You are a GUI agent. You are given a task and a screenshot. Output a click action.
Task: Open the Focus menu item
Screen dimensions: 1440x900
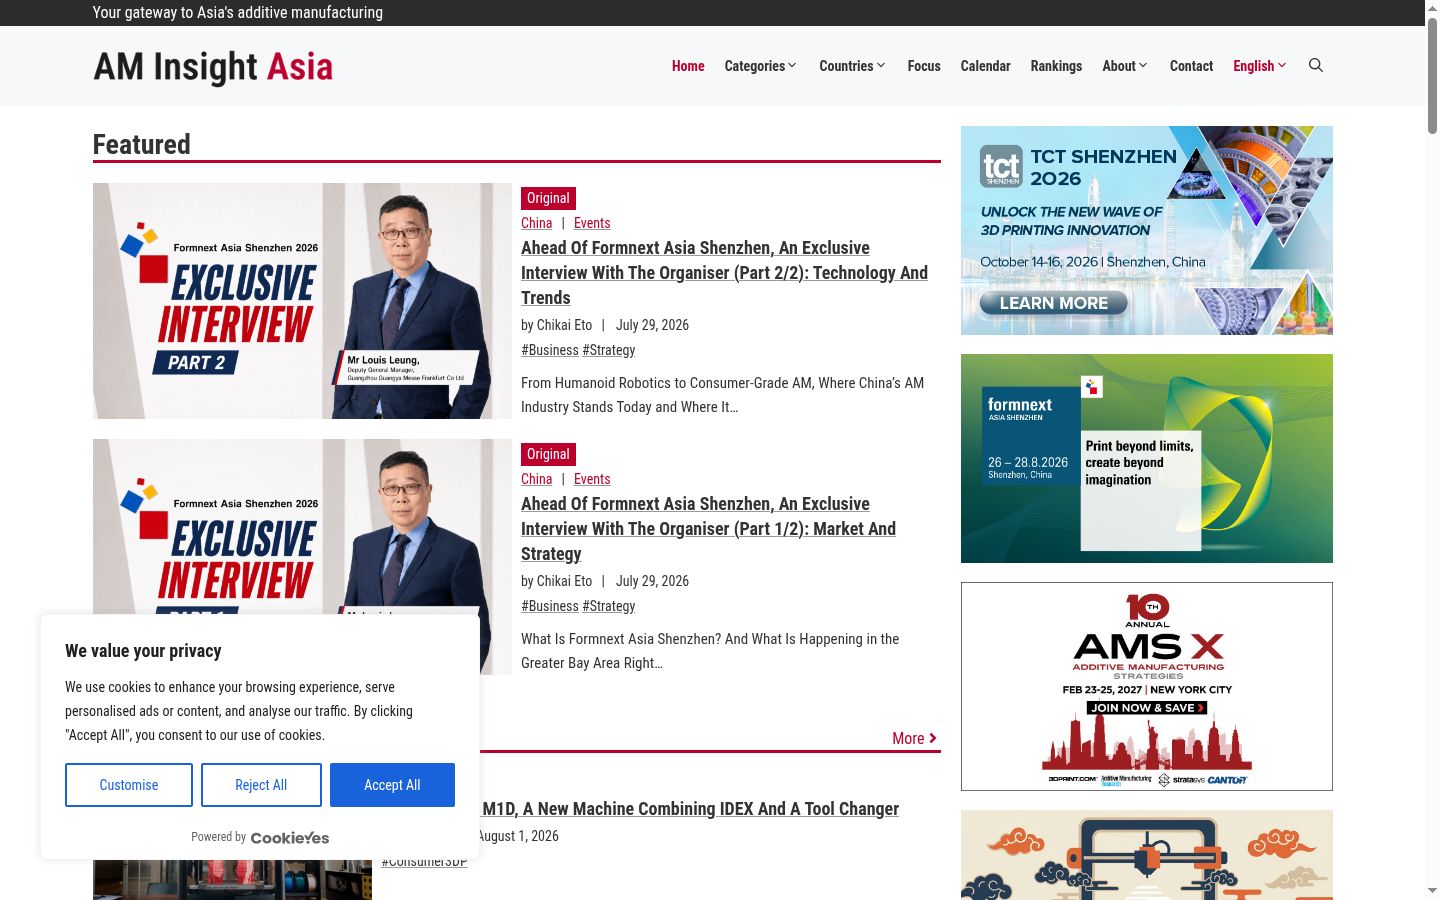[924, 66]
